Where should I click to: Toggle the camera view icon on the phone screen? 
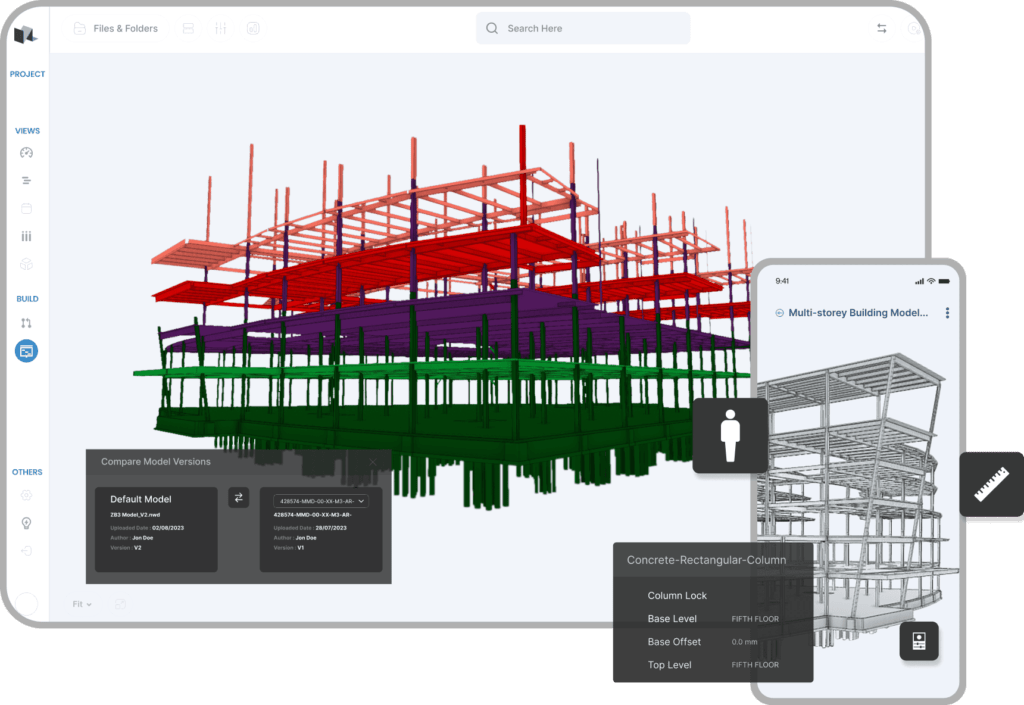click(918, 641)
